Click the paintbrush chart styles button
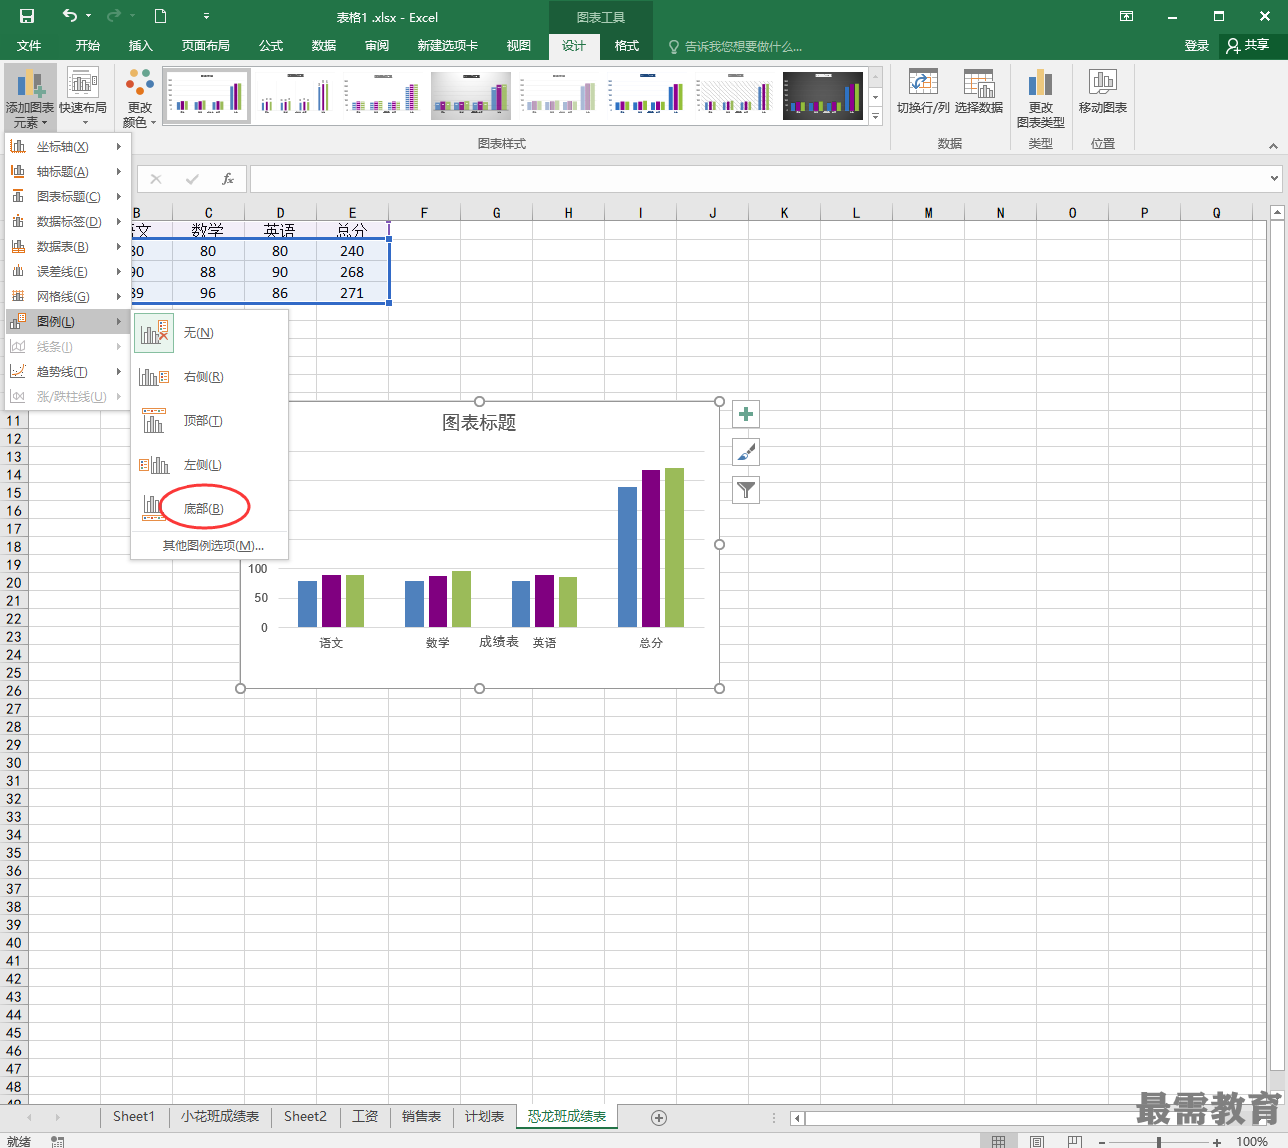Screen dimensions: 1288x1148 point(746,452)
